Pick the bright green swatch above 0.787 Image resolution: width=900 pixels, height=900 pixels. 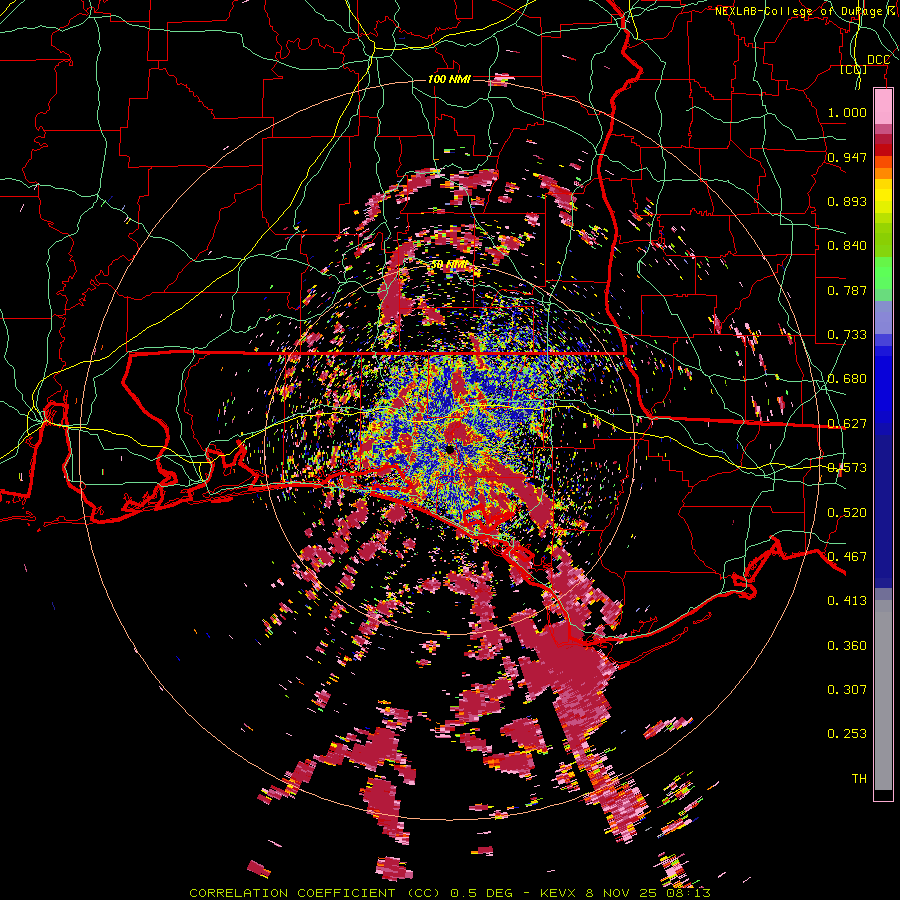coord(883,272)
